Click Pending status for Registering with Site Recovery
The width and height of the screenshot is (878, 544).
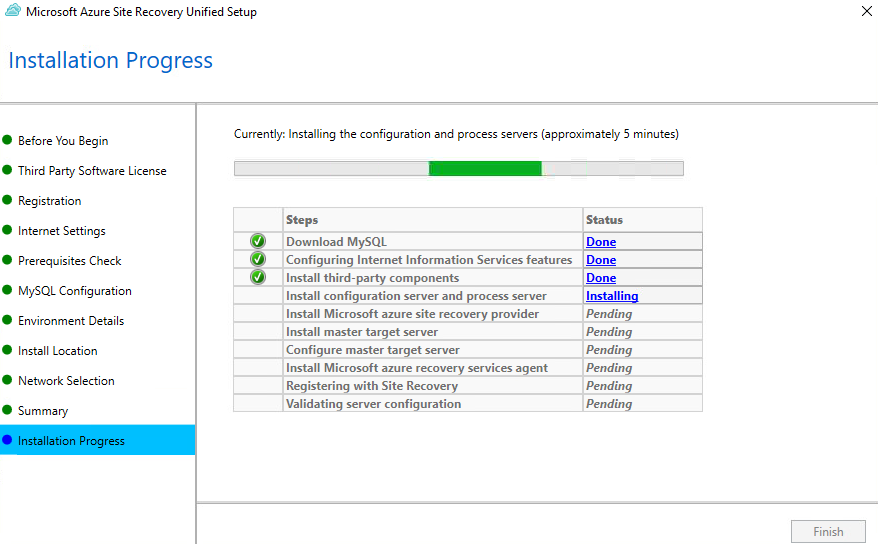[x=609, y=386]
